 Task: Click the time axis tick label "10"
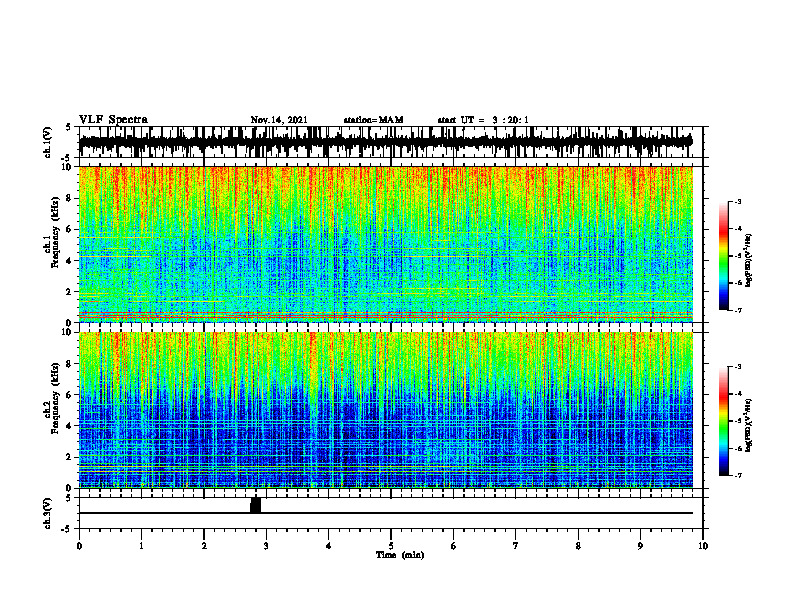(x=703, y=546)
